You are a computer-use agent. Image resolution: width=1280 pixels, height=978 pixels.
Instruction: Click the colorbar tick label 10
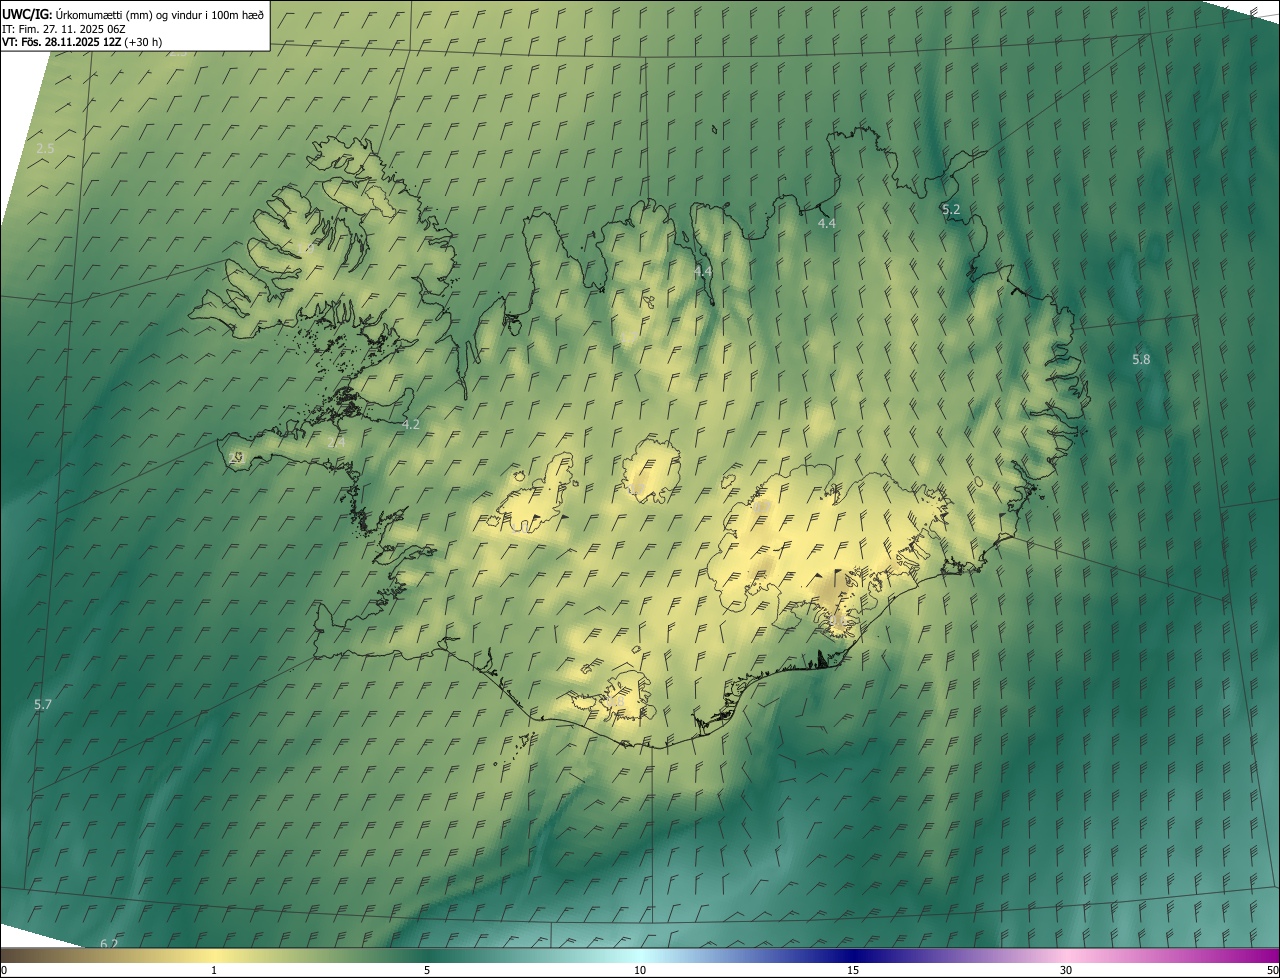pyautogui.click(x=640, y=970)
